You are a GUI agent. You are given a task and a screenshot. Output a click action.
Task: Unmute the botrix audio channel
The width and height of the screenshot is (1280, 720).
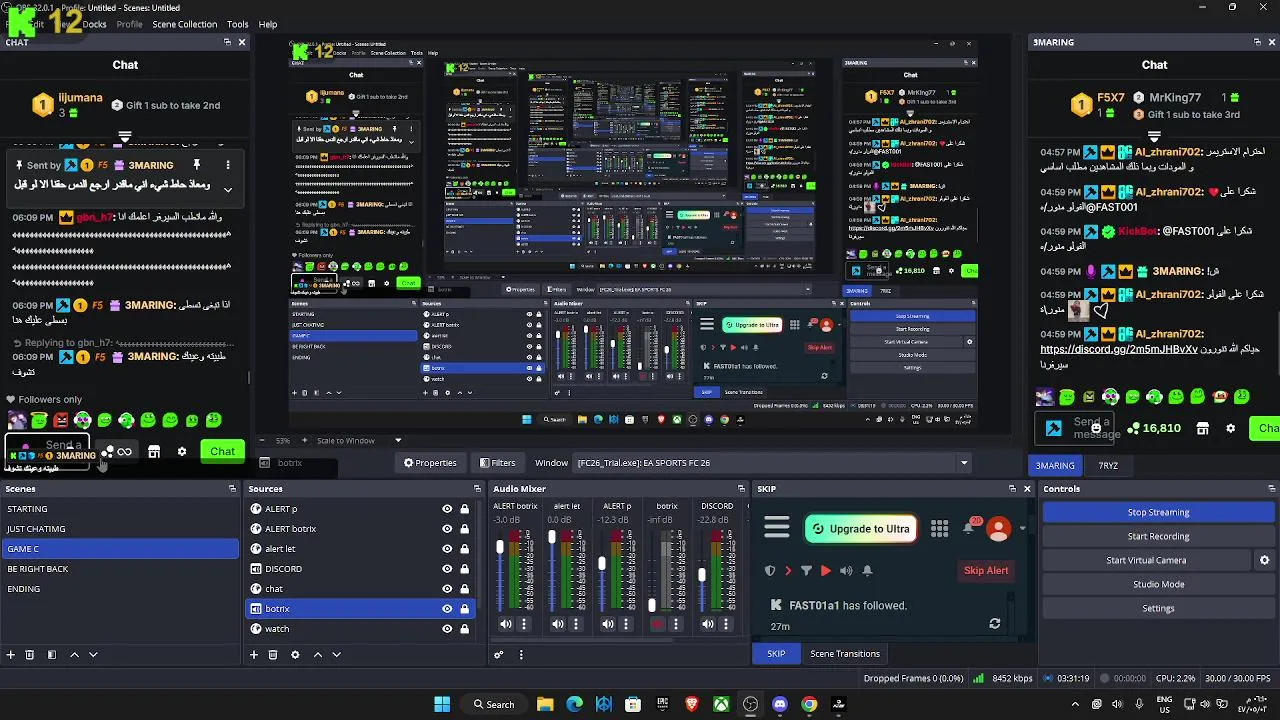[x=657, y=624]
